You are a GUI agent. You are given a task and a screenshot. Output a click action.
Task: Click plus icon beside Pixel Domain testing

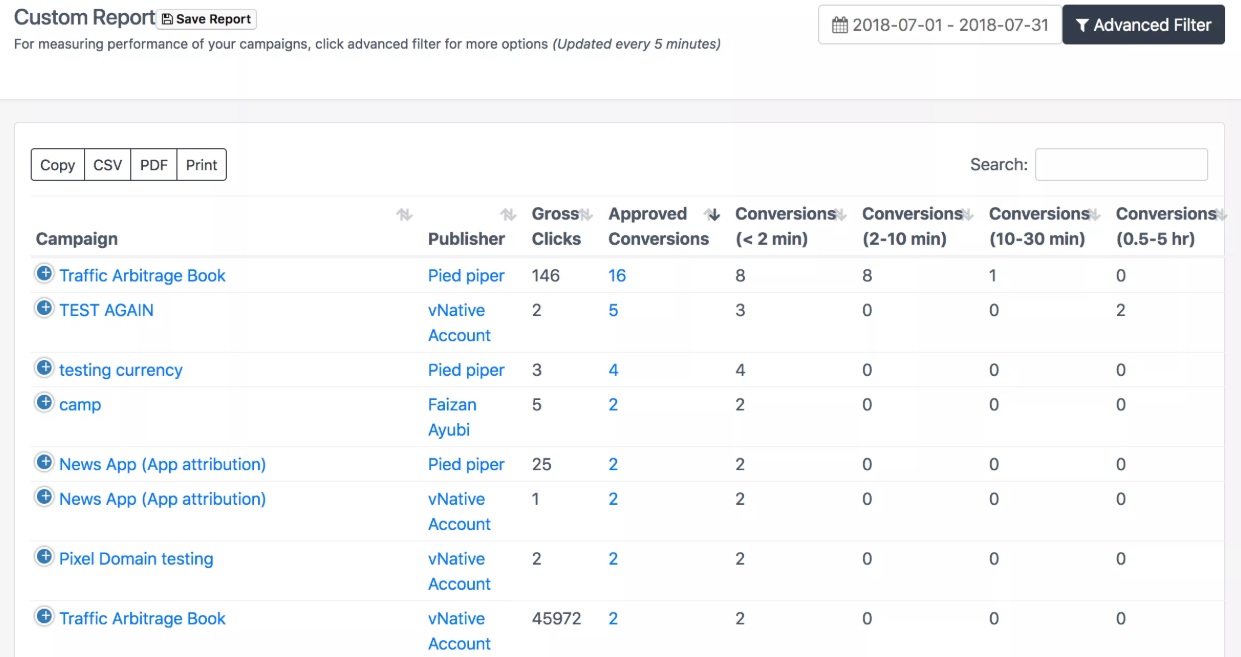(44, 557)
